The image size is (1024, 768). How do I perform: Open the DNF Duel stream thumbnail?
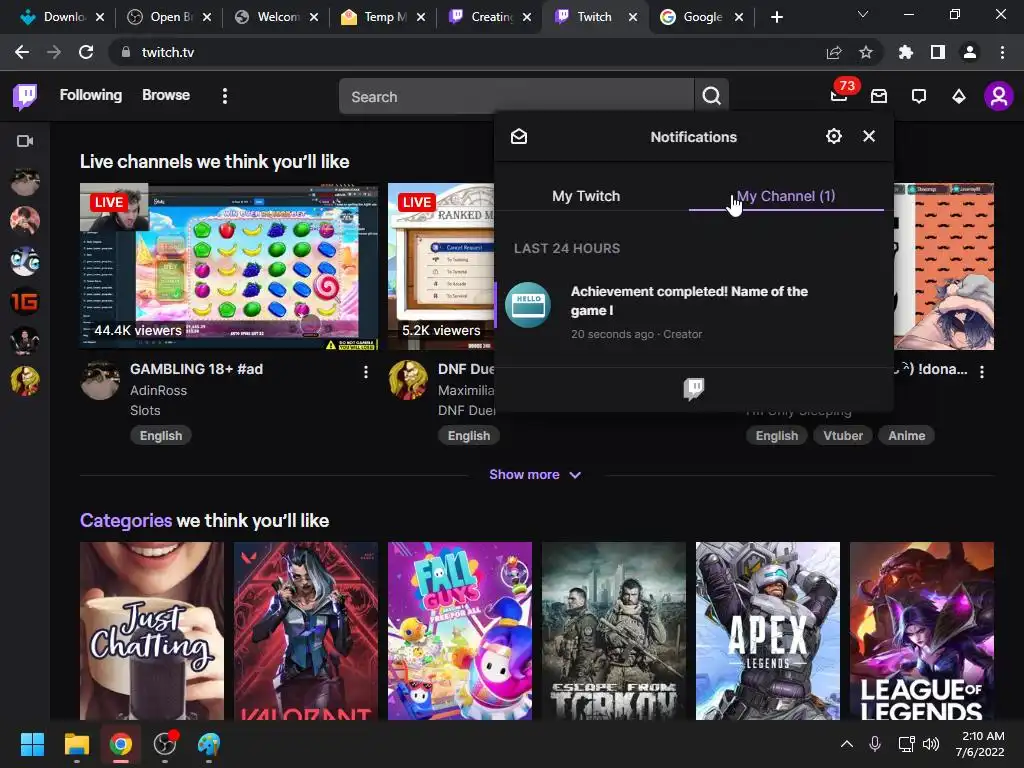coord(441,266)
